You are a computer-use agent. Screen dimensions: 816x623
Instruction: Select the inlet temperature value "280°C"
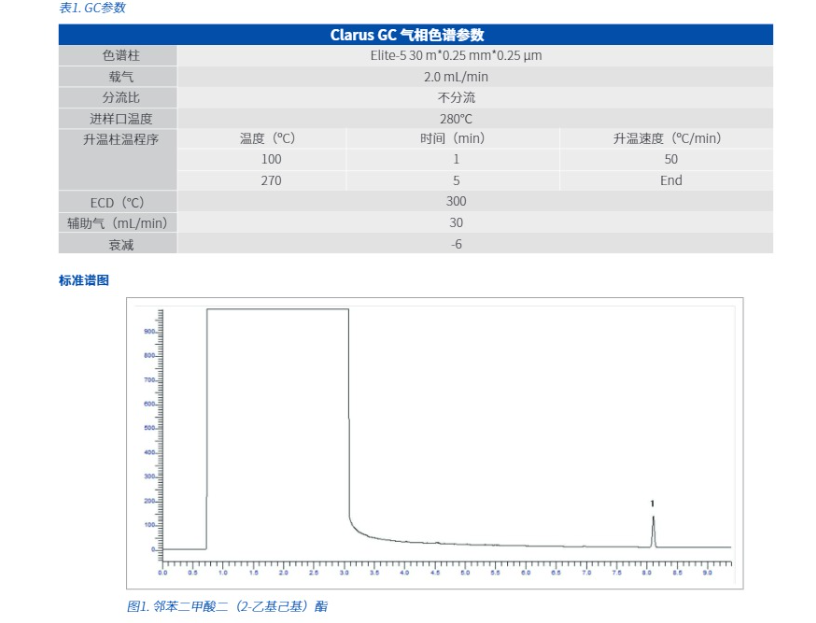pos(456,118)
